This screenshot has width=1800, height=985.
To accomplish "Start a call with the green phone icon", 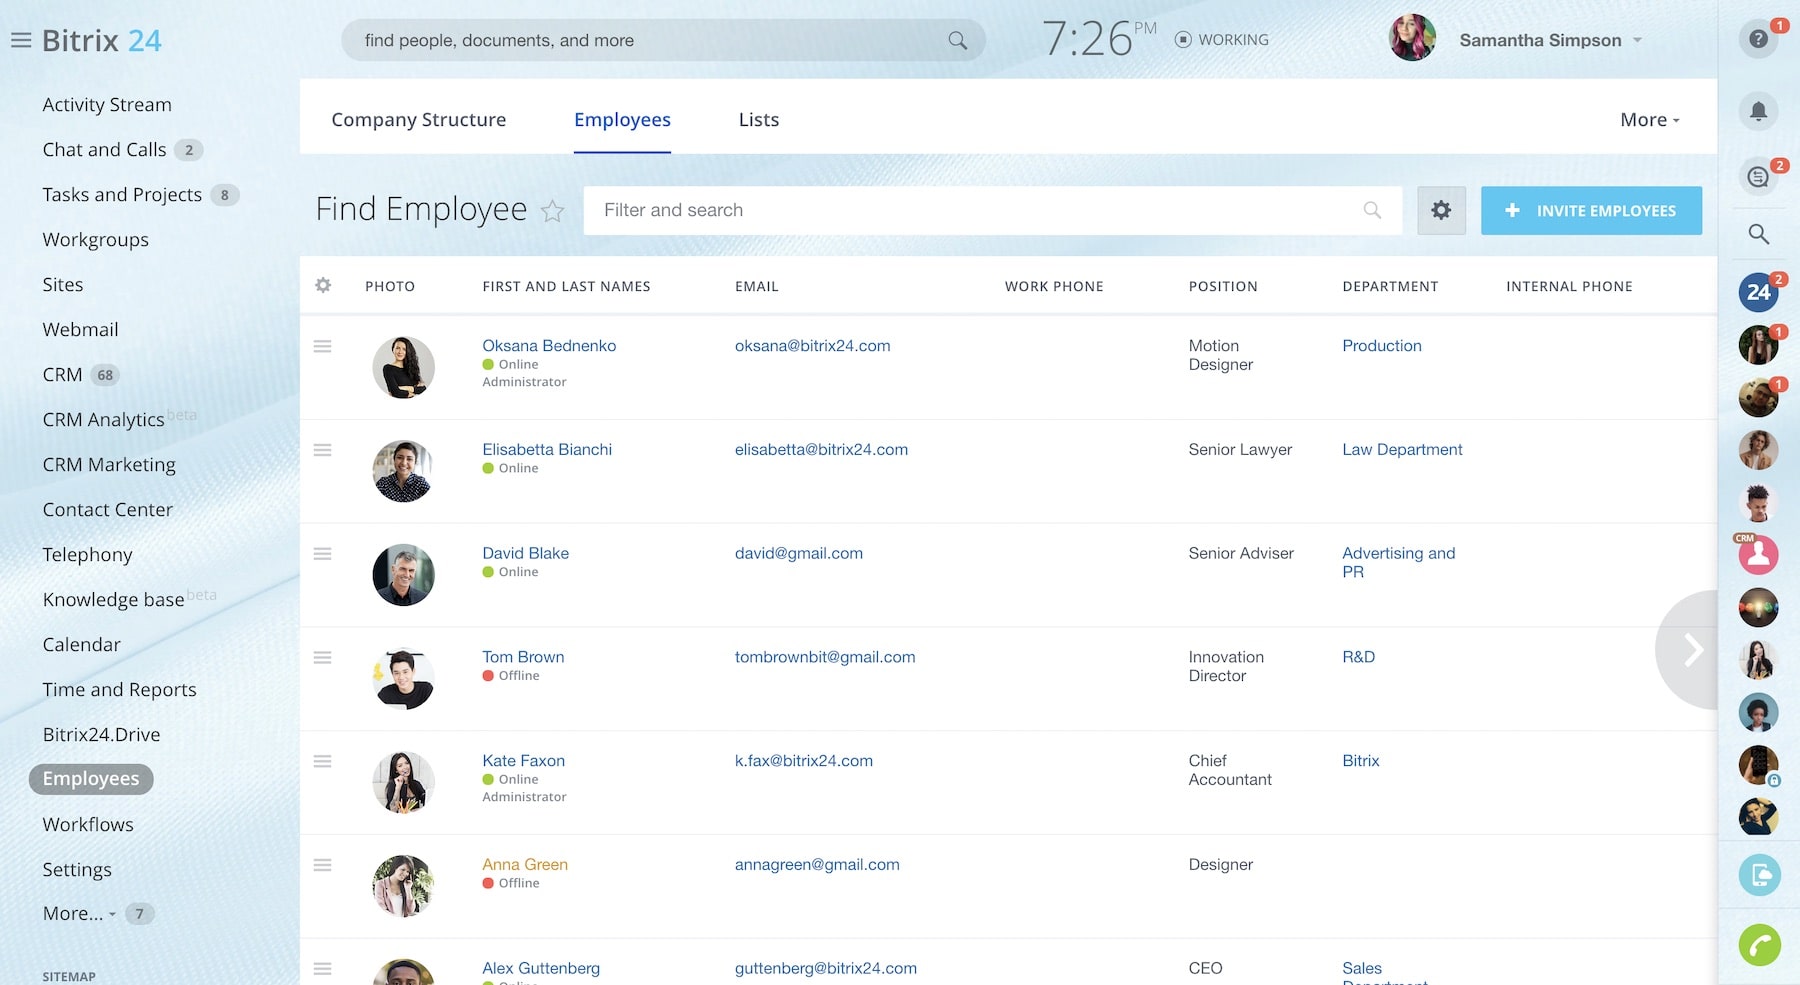I will click(x=1761, y=944).
